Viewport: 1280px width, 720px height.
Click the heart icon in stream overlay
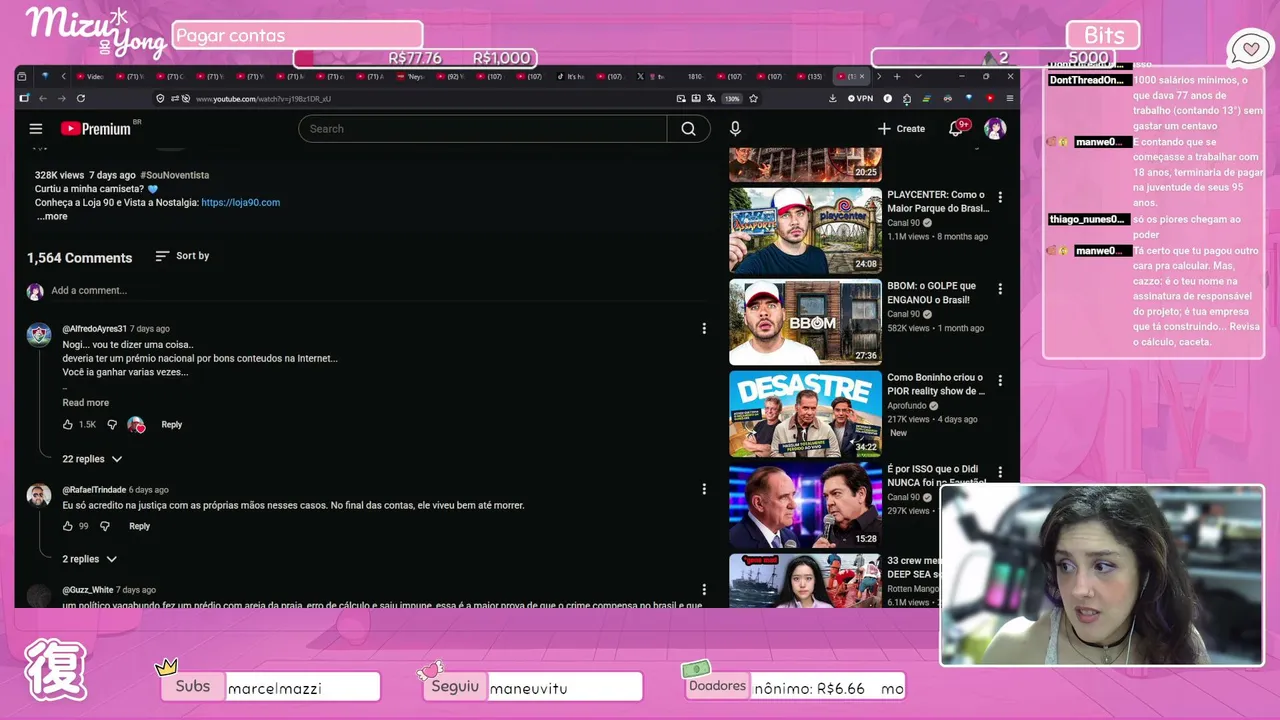tap(1250, 49)
